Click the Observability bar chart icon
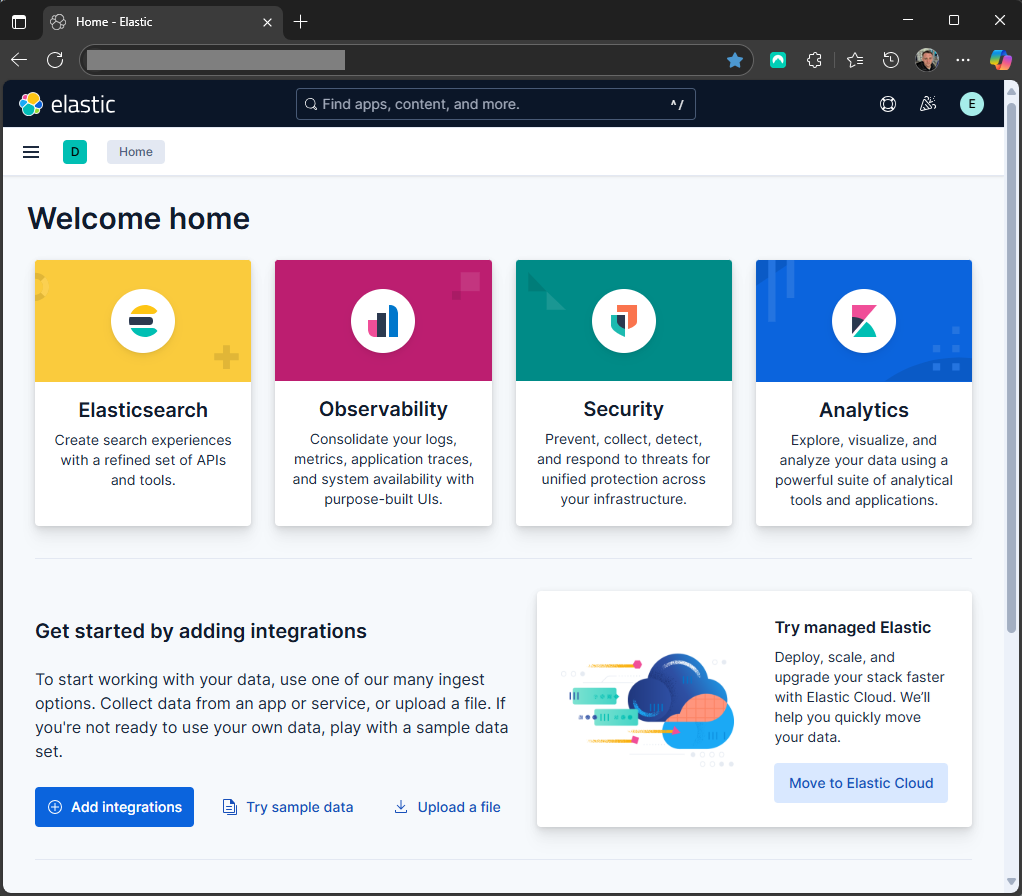Viewport: 1022px width, 896px height. click(383, 321)
